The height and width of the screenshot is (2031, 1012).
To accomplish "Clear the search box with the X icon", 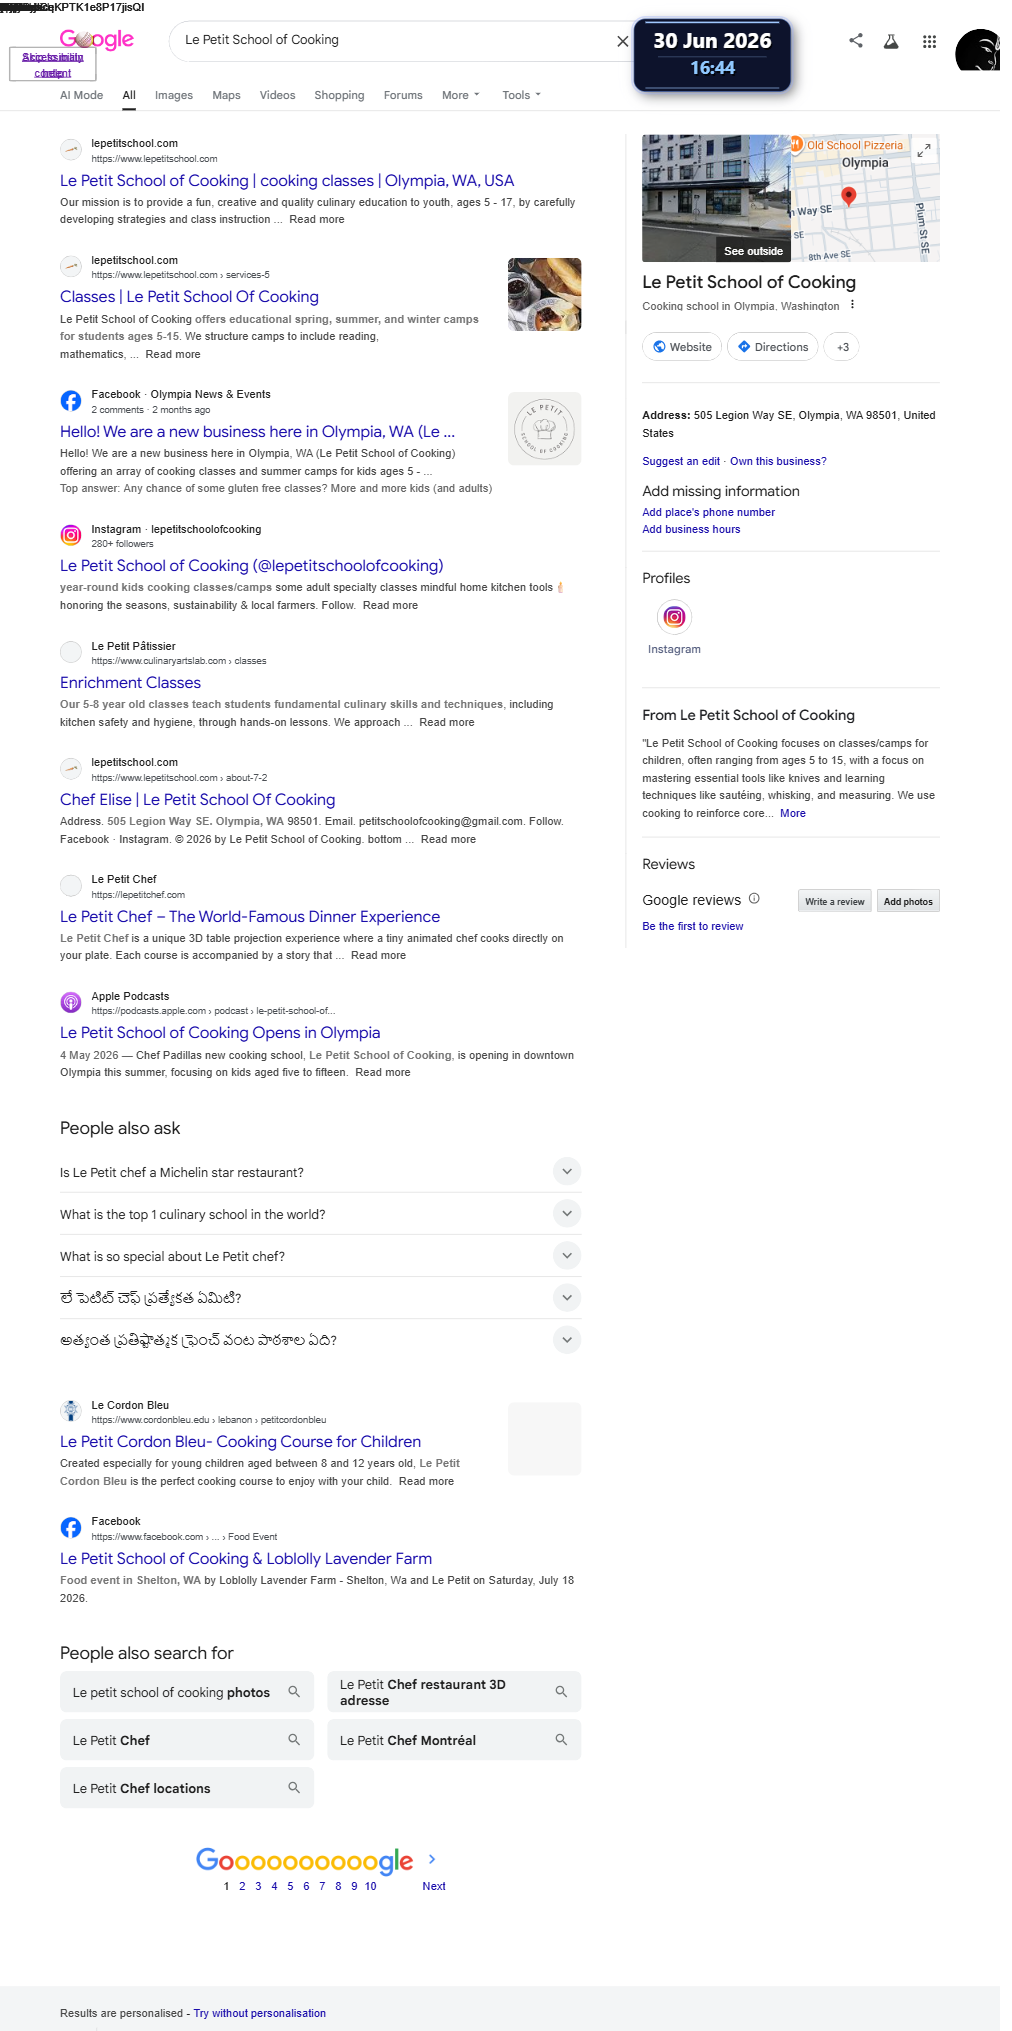I will coord(623,41).
